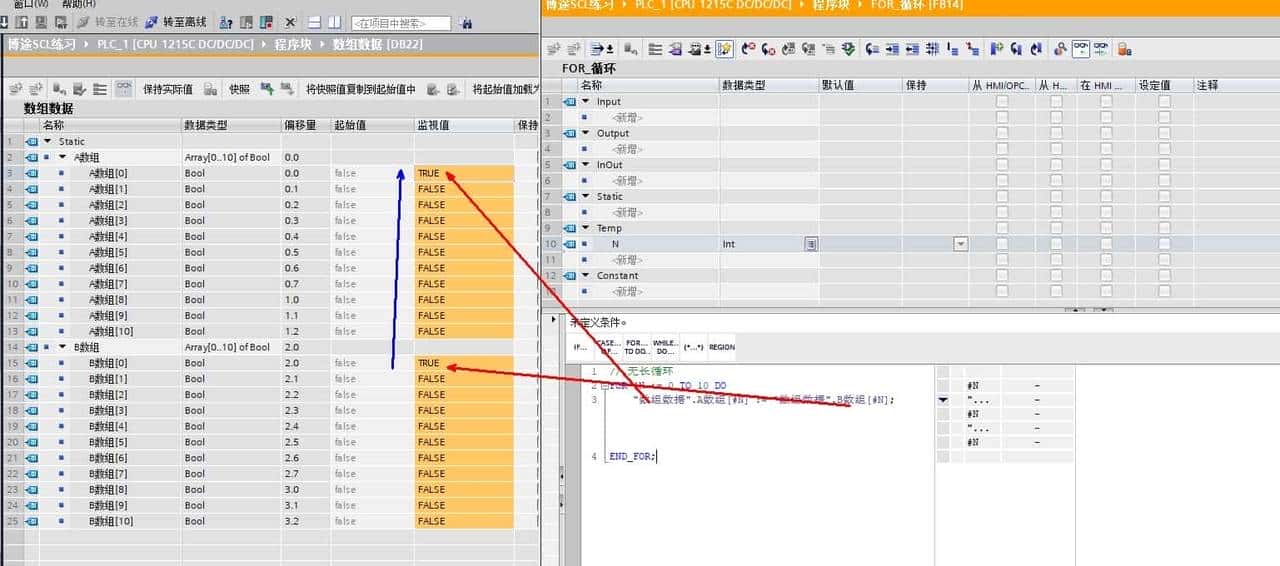1280x566 pixels.
Task: Toggle 从 HMI/OPC checkbox in Input row
Action: point(1001,101)
